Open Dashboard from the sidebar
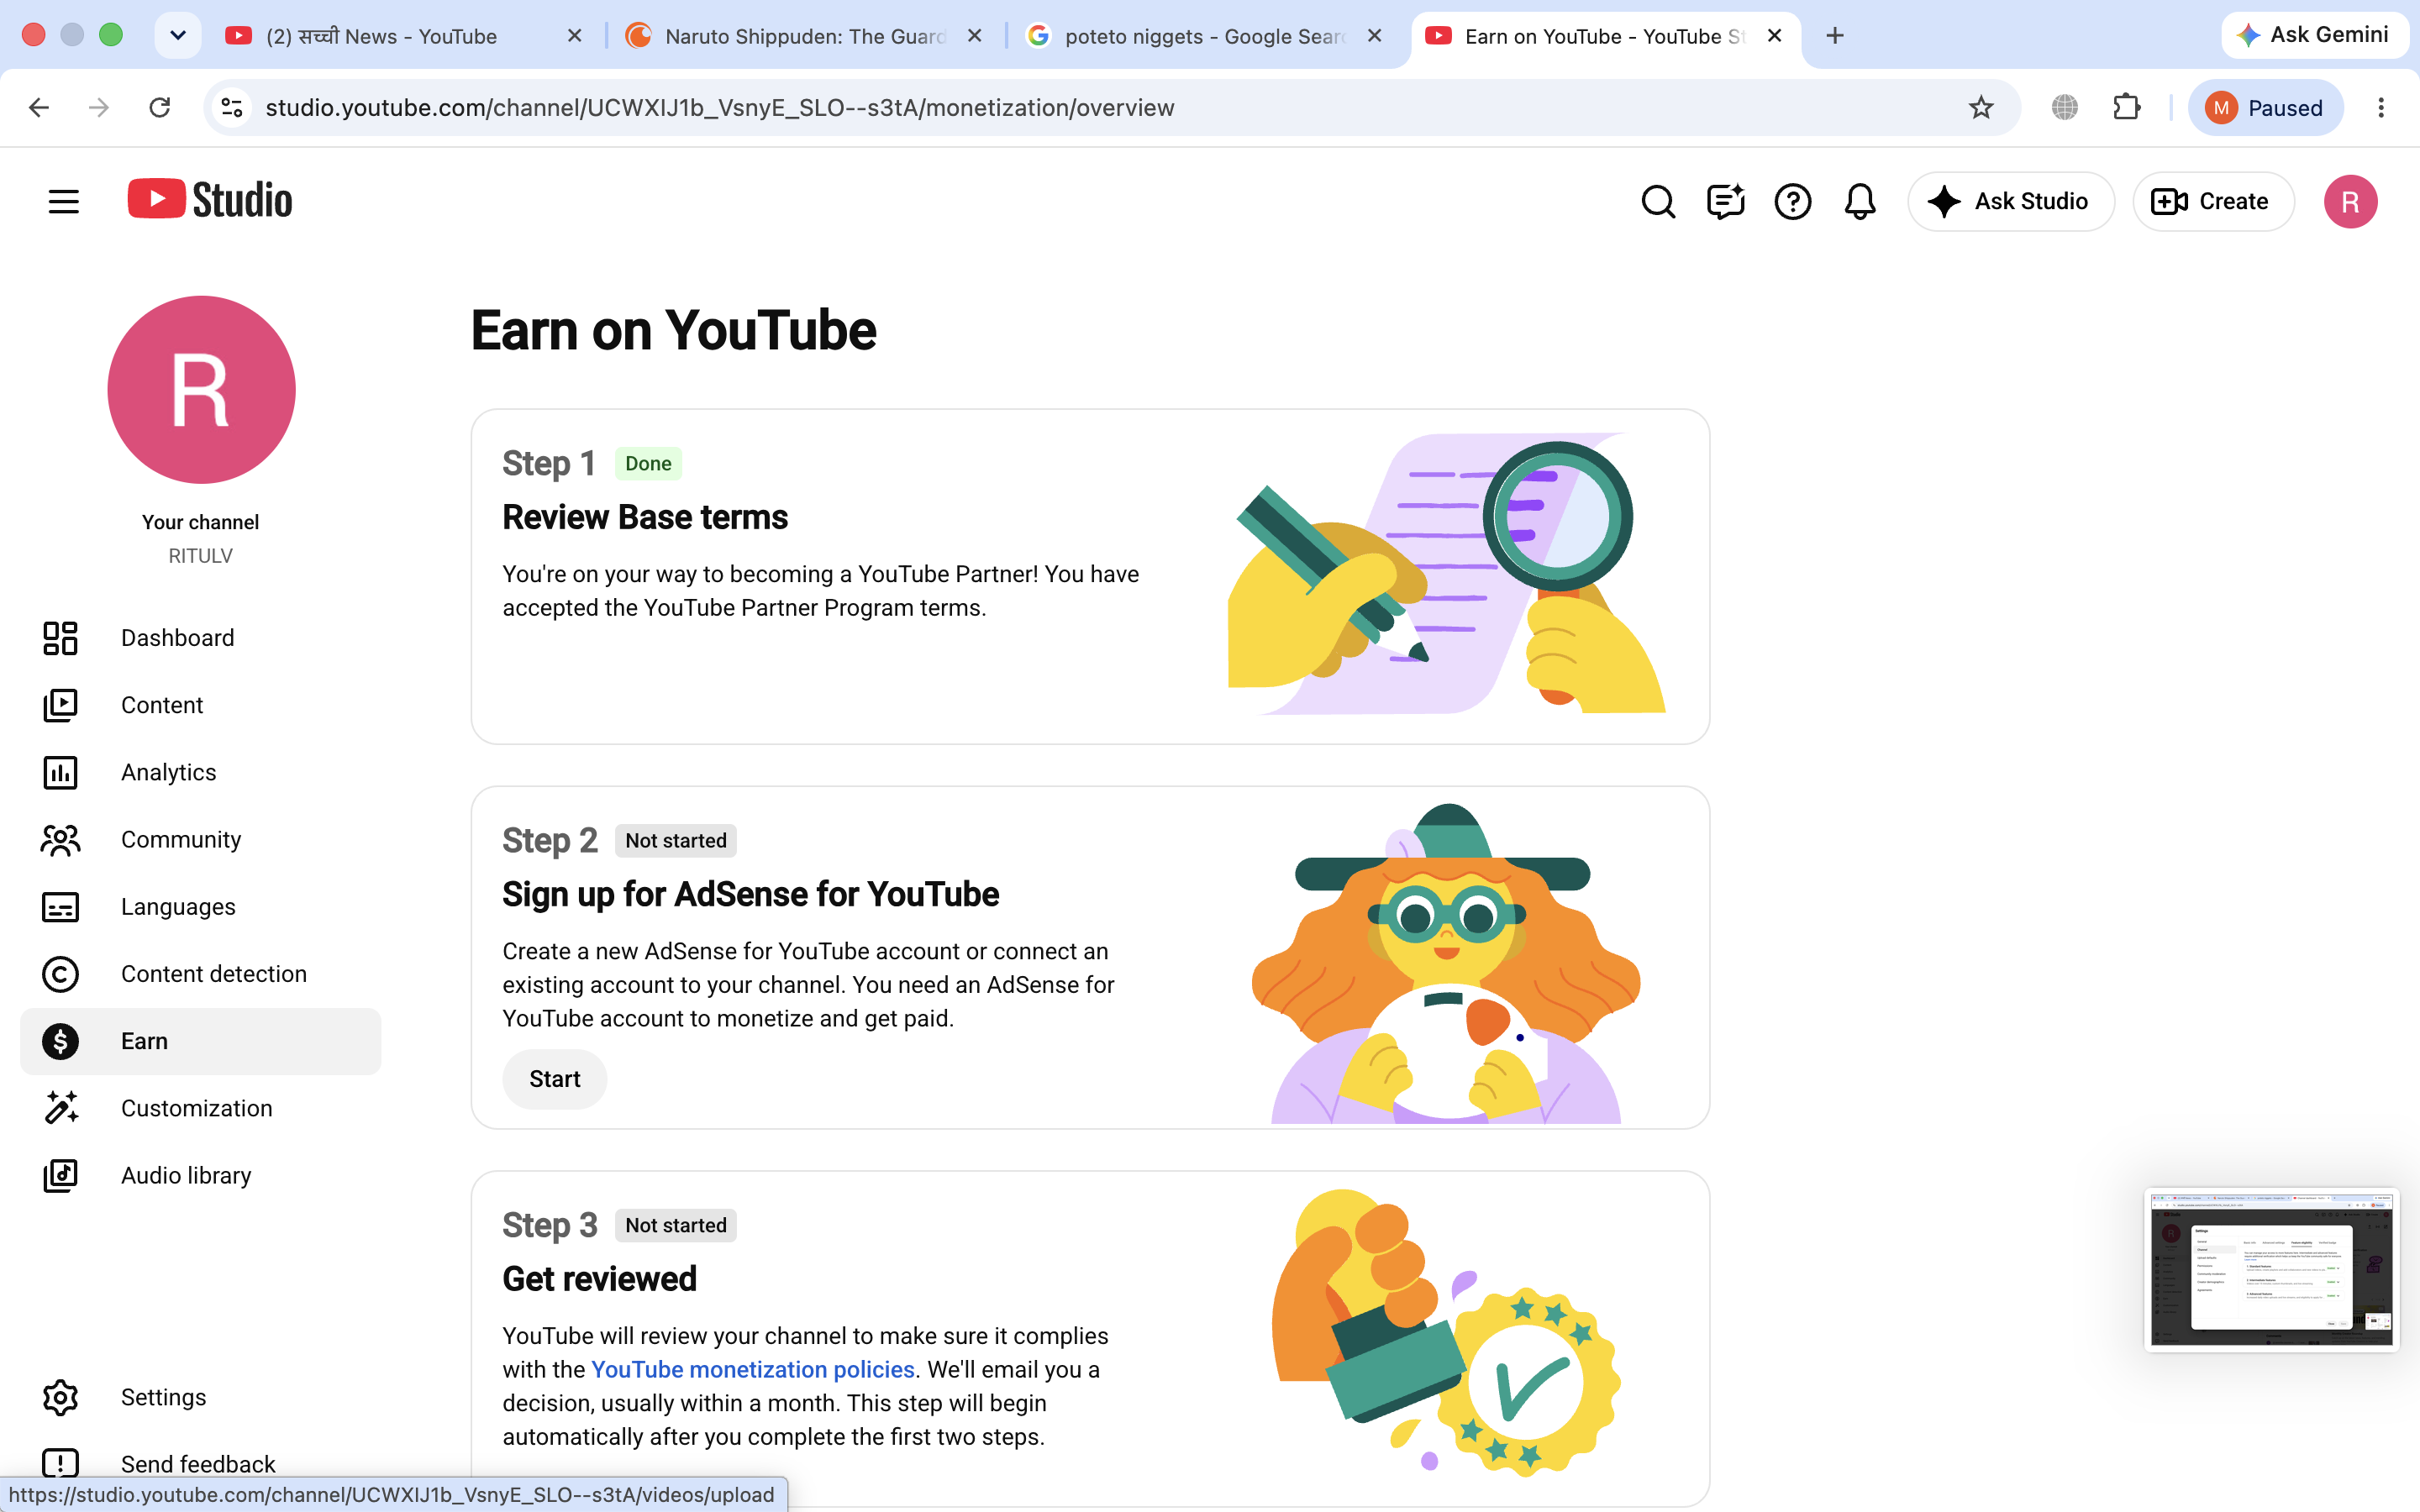 click(x=200, y=638)
